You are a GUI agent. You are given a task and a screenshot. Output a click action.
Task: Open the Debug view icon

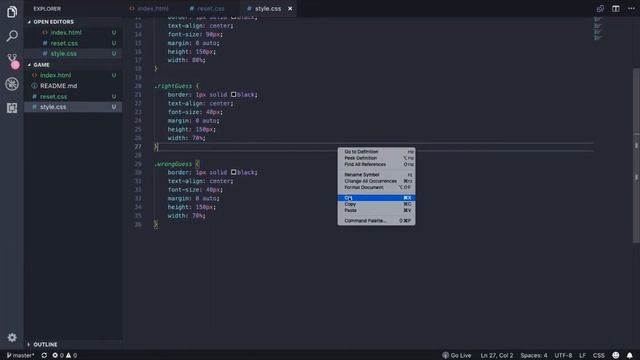tap(12, 84)
